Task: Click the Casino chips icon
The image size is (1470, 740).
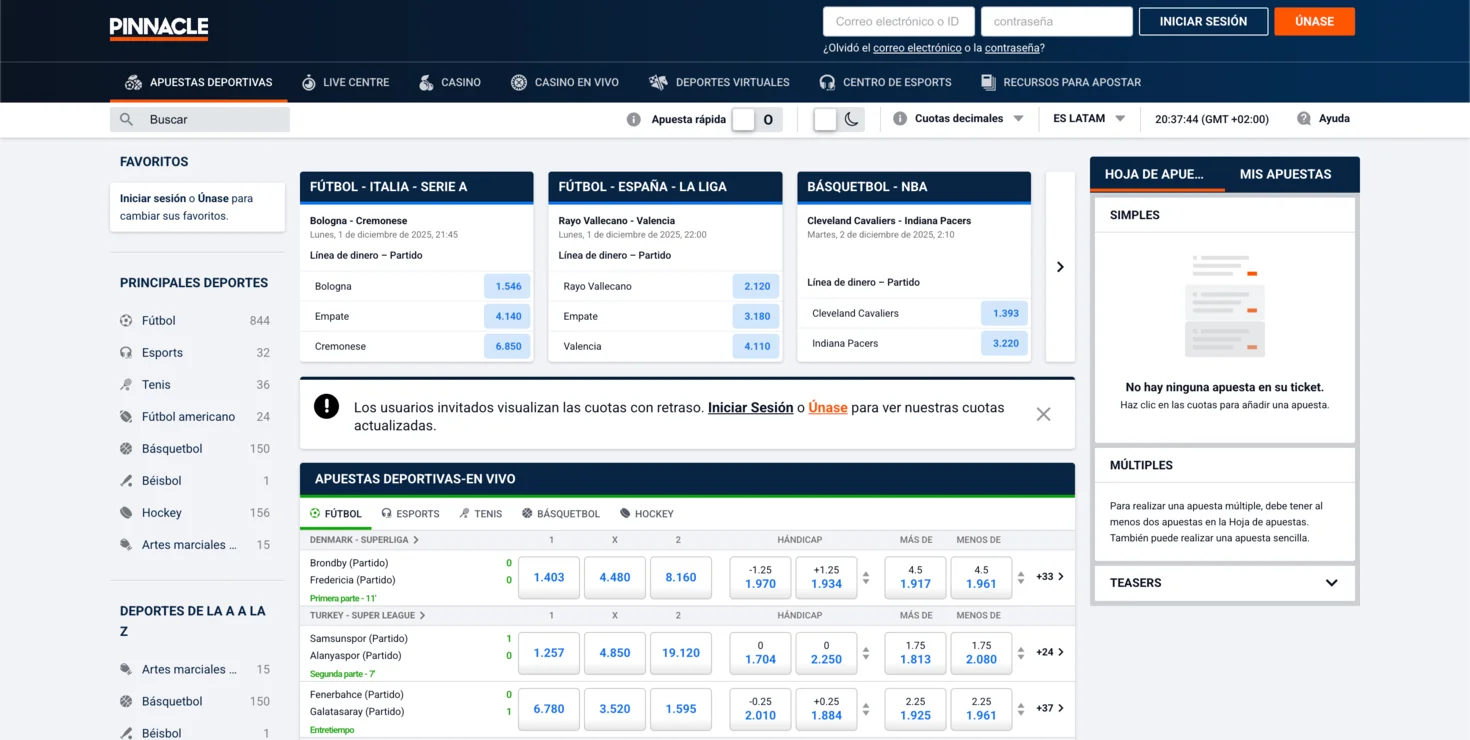Action: pos(426,82)
